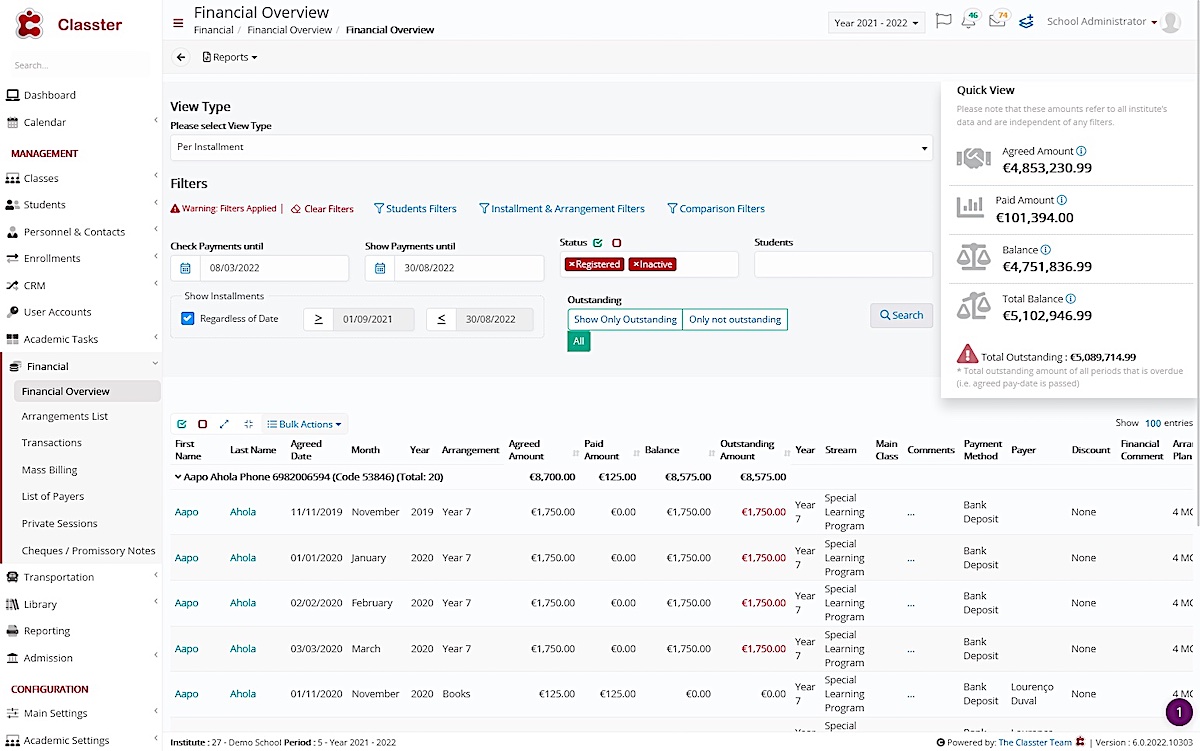Screen dimensions: 1200x751
Task: Click the Agreed Amount info icon
Action: [1081, 152]
